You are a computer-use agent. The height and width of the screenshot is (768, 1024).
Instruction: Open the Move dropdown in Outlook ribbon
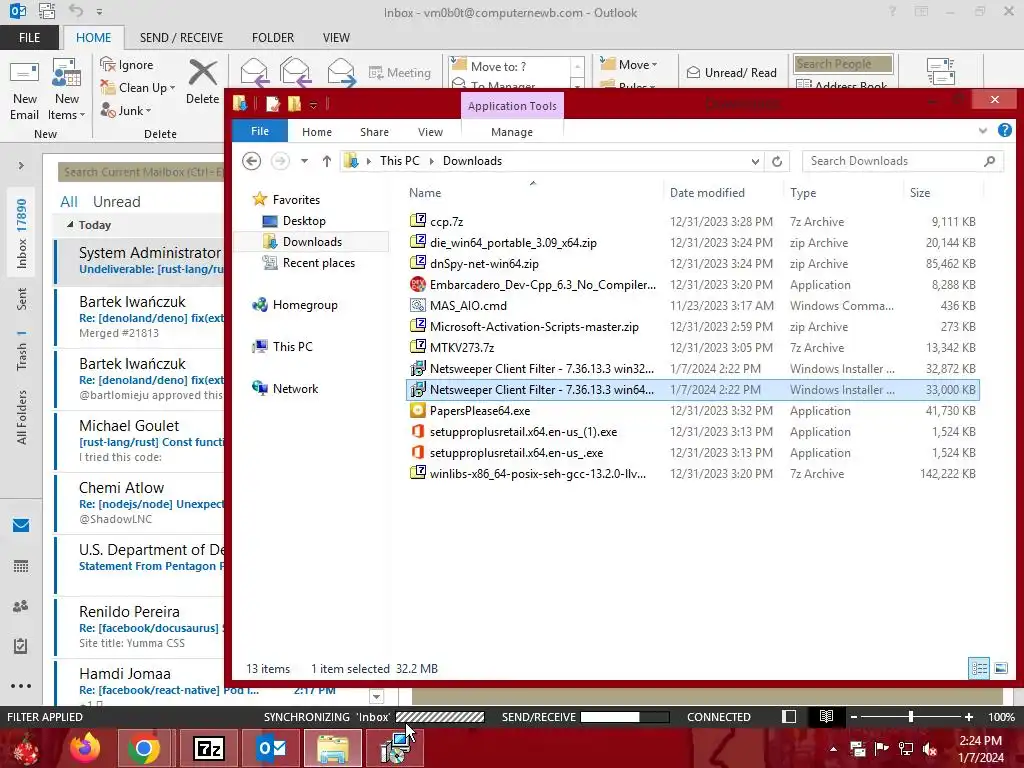[629, 64]
